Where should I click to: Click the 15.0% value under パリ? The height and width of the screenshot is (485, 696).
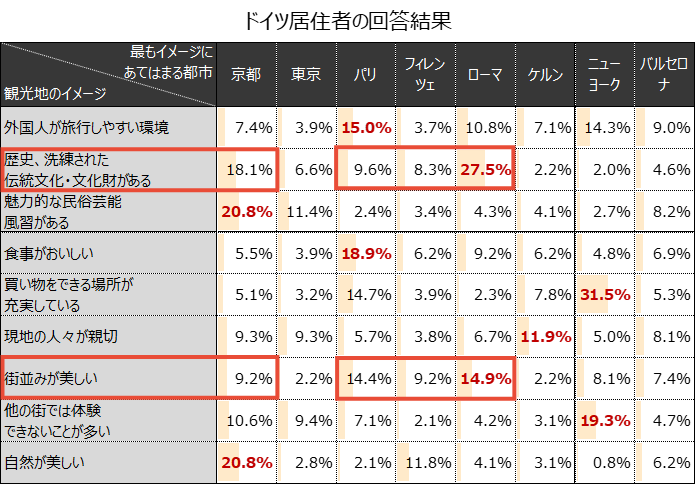coord(366,128)
